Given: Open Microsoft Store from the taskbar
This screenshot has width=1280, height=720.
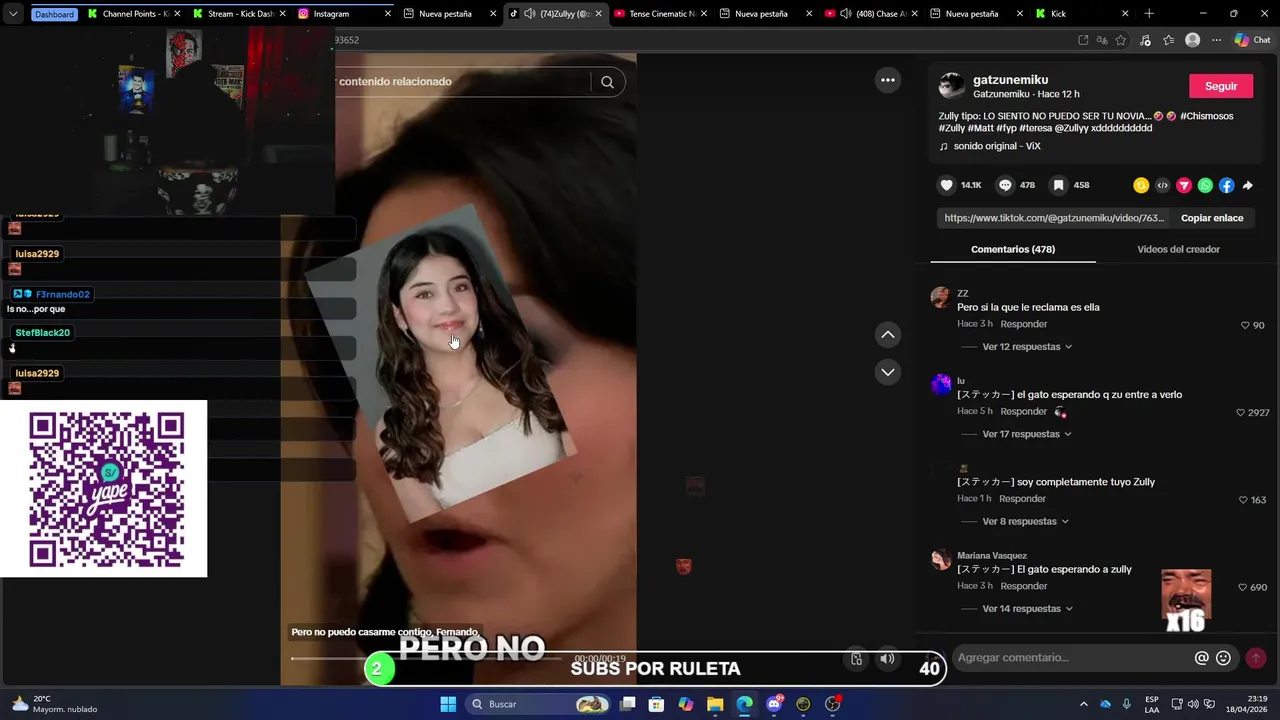Looking at the screenshot, I should click(656, 704).
